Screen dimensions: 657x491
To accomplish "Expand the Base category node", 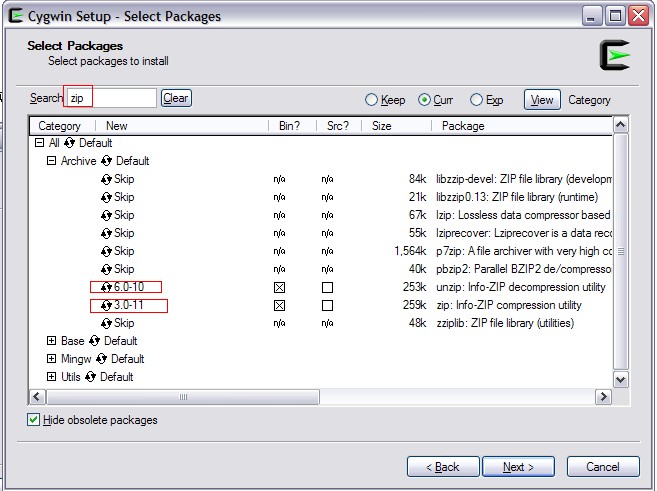I will 51,341.
